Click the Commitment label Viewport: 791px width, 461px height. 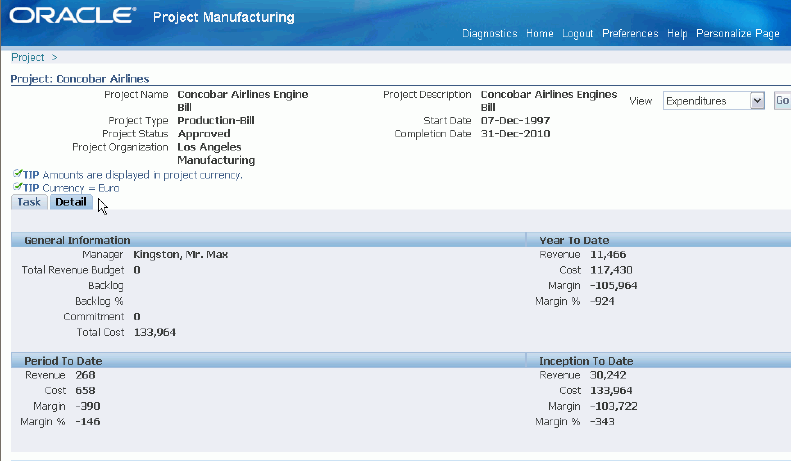(x=93, y=317)
